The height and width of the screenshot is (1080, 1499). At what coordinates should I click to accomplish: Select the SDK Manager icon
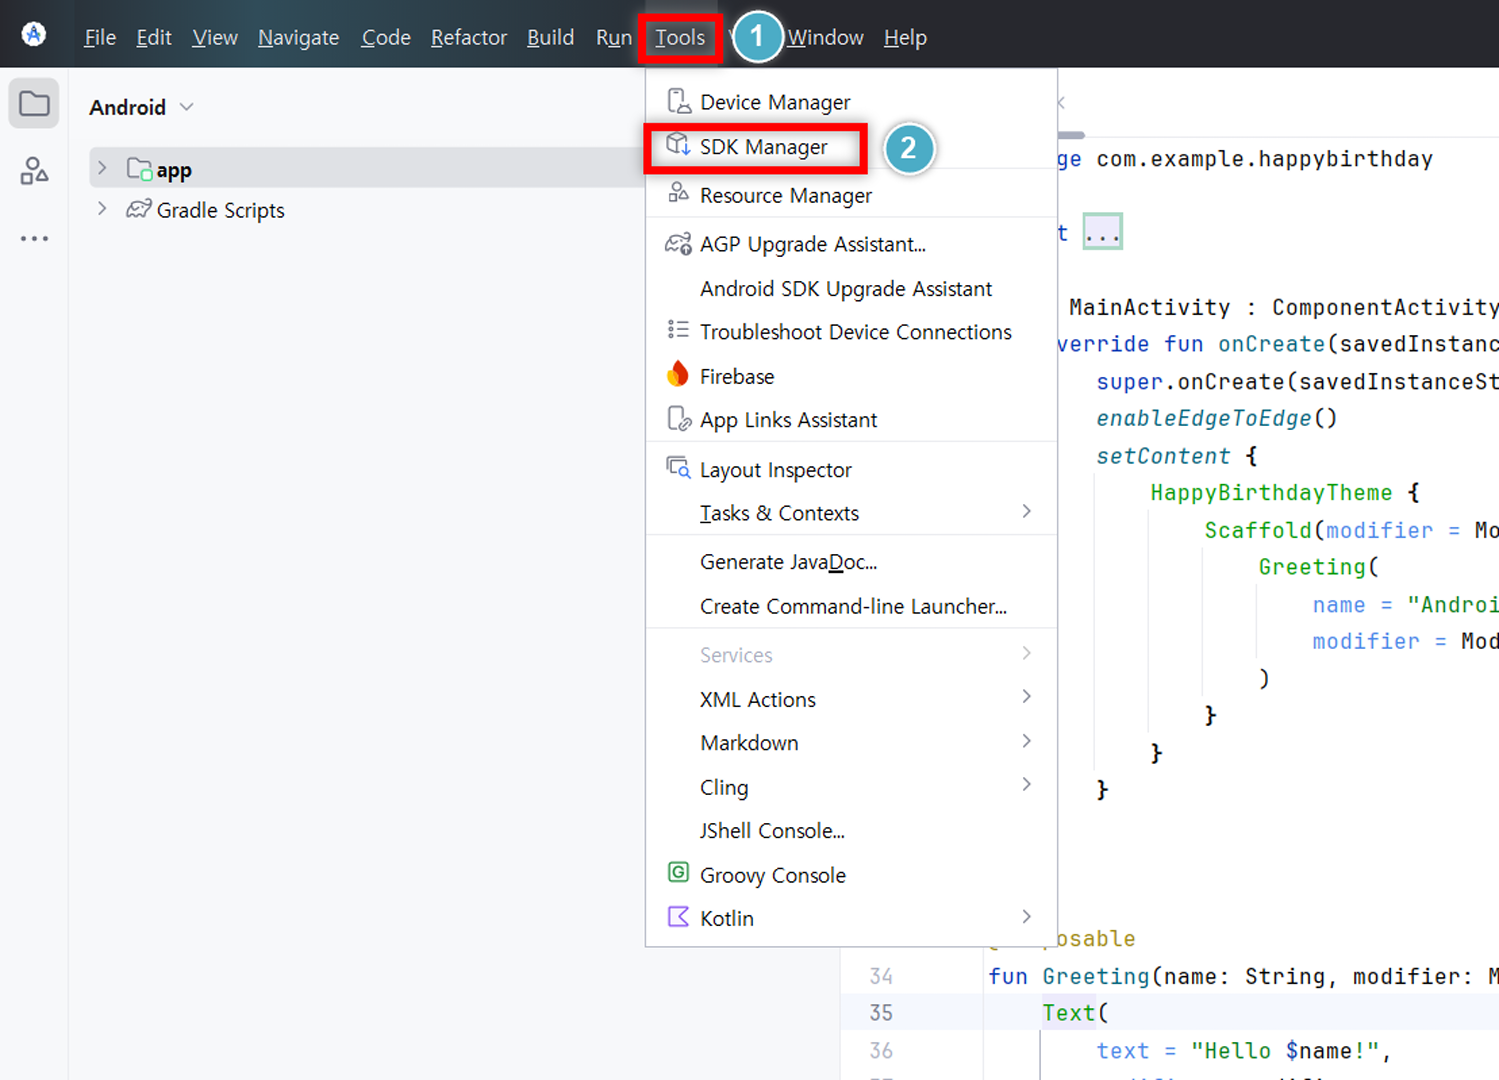pyautogui.click(x=678, y=146)
